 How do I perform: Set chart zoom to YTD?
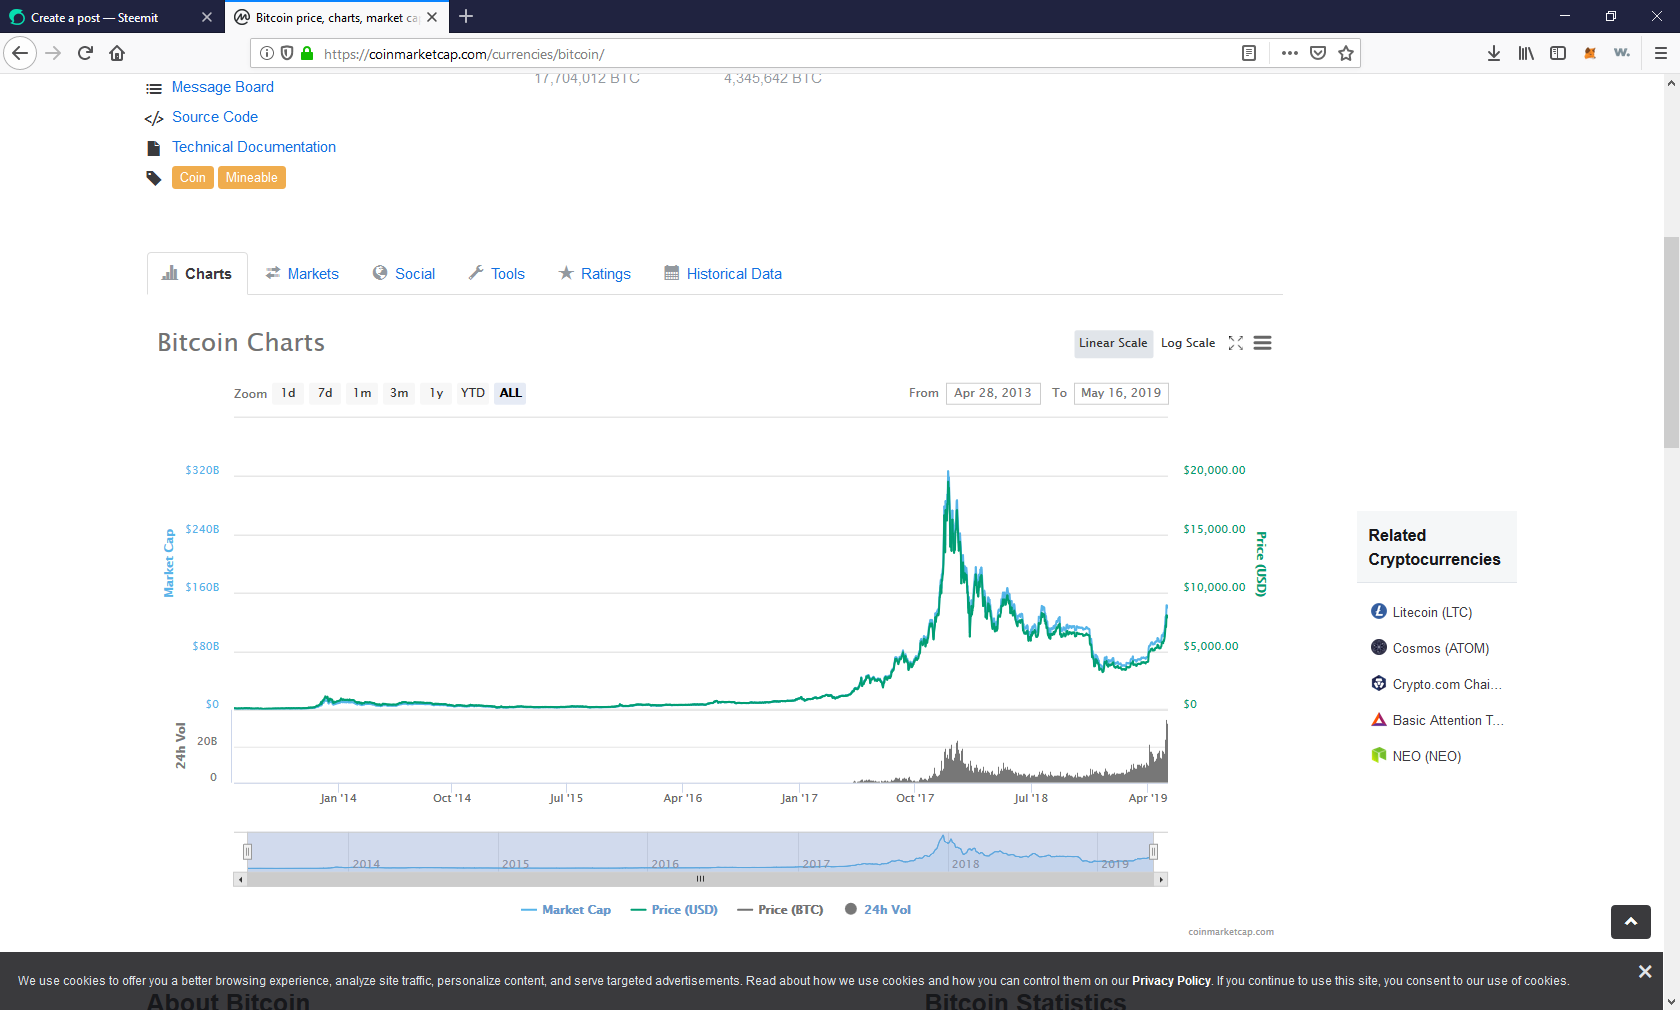coord(473,393)
